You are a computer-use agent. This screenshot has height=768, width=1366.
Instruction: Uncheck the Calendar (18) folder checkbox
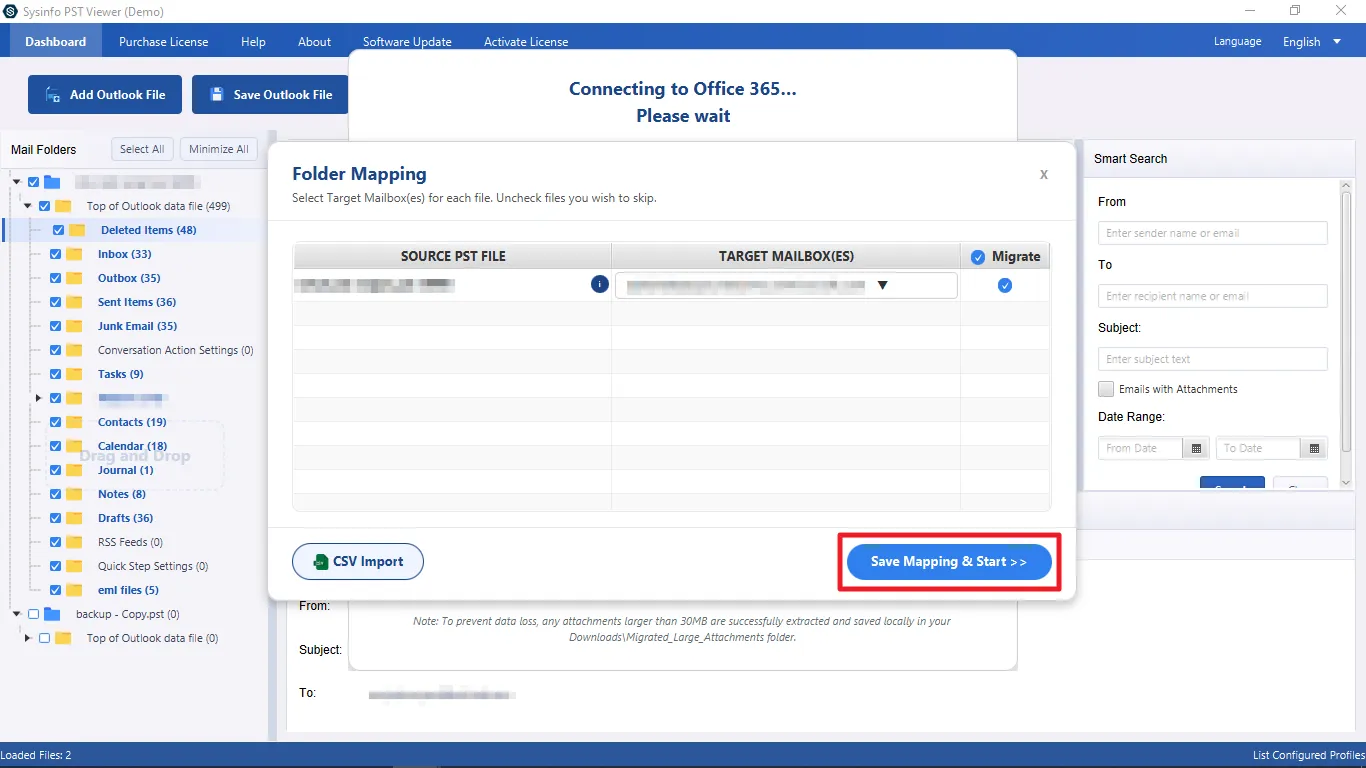coord(55,446)
